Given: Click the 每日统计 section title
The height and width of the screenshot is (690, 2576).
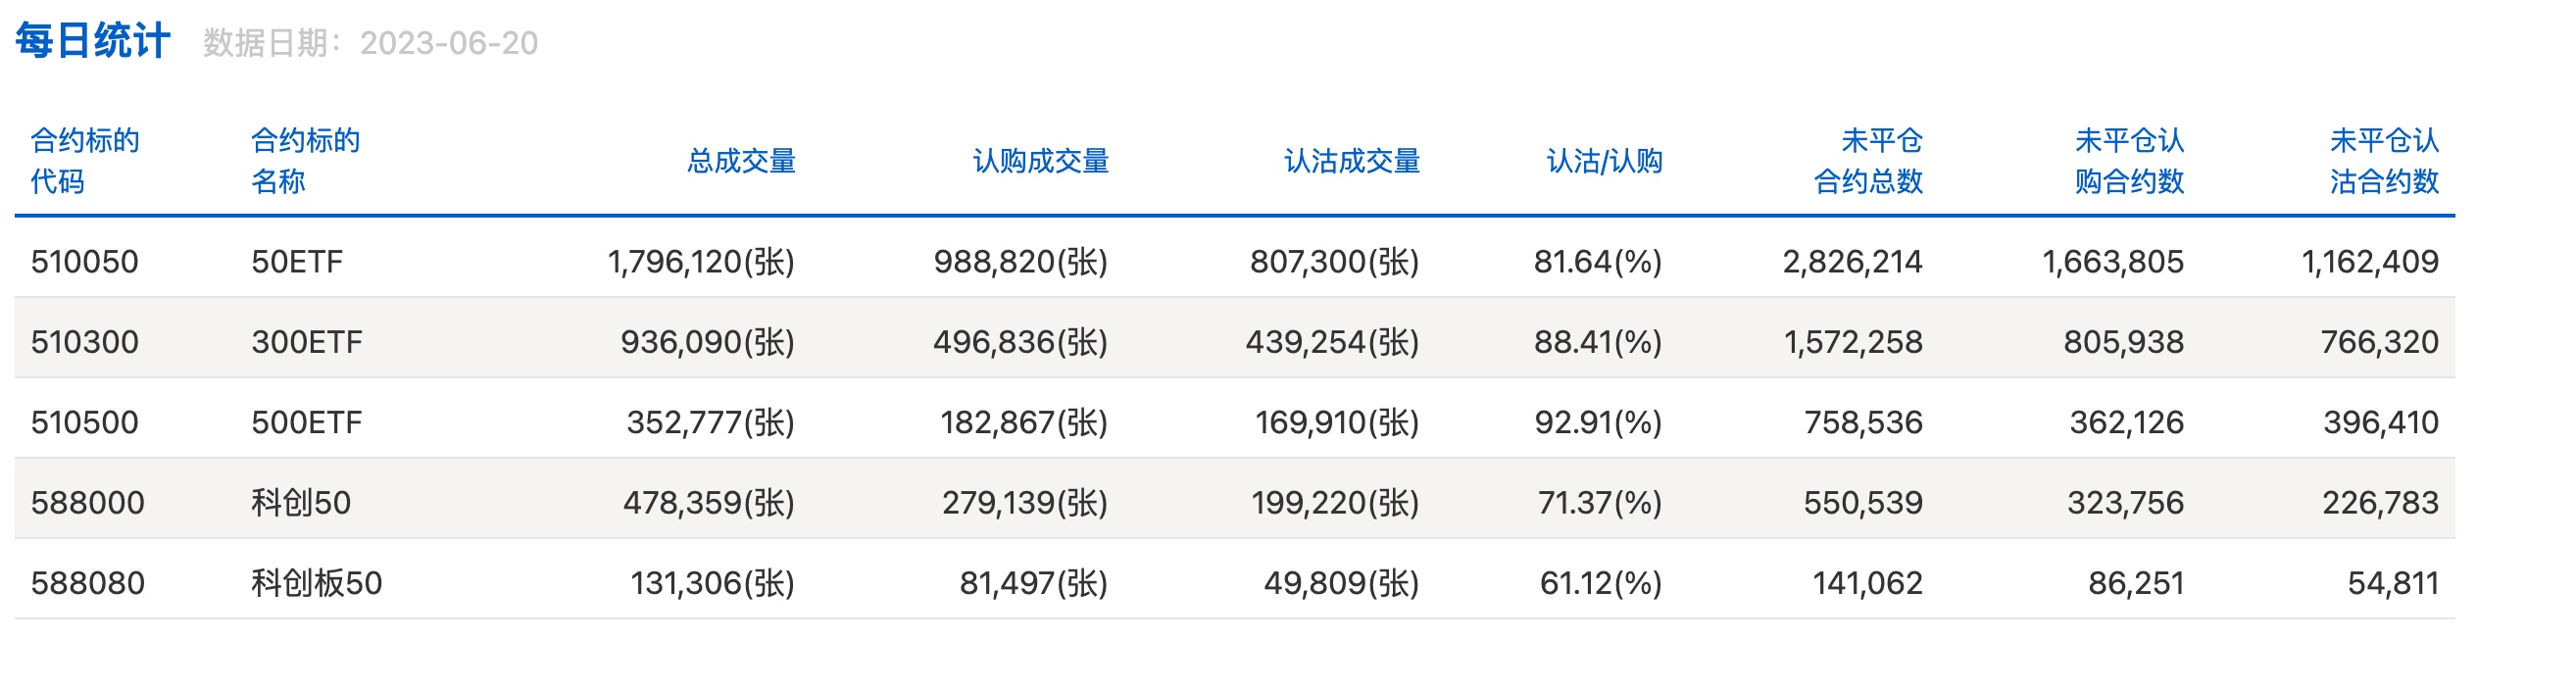Looking at the screenshot, I should point(92,42).
